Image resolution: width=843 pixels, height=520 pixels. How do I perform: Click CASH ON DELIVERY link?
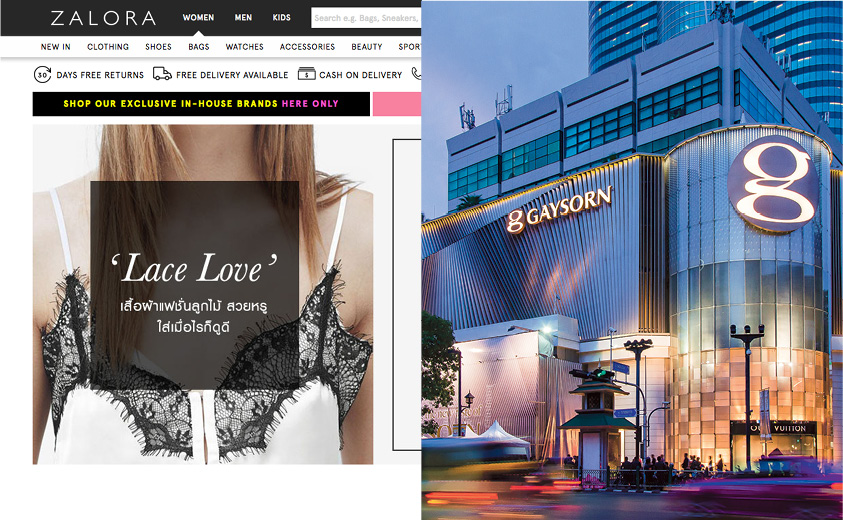coord(361,75)
